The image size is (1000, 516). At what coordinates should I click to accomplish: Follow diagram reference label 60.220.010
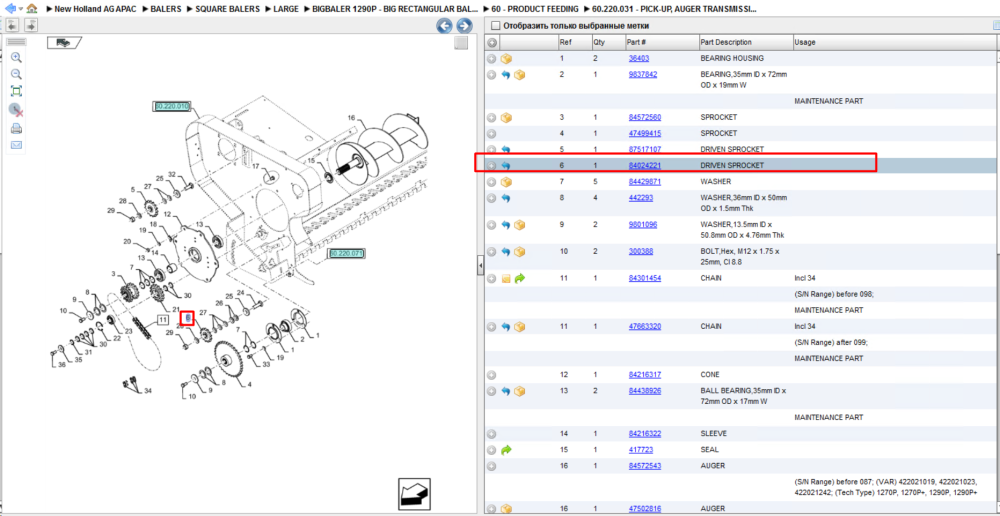pyautogui.click(x=172, y=106)
